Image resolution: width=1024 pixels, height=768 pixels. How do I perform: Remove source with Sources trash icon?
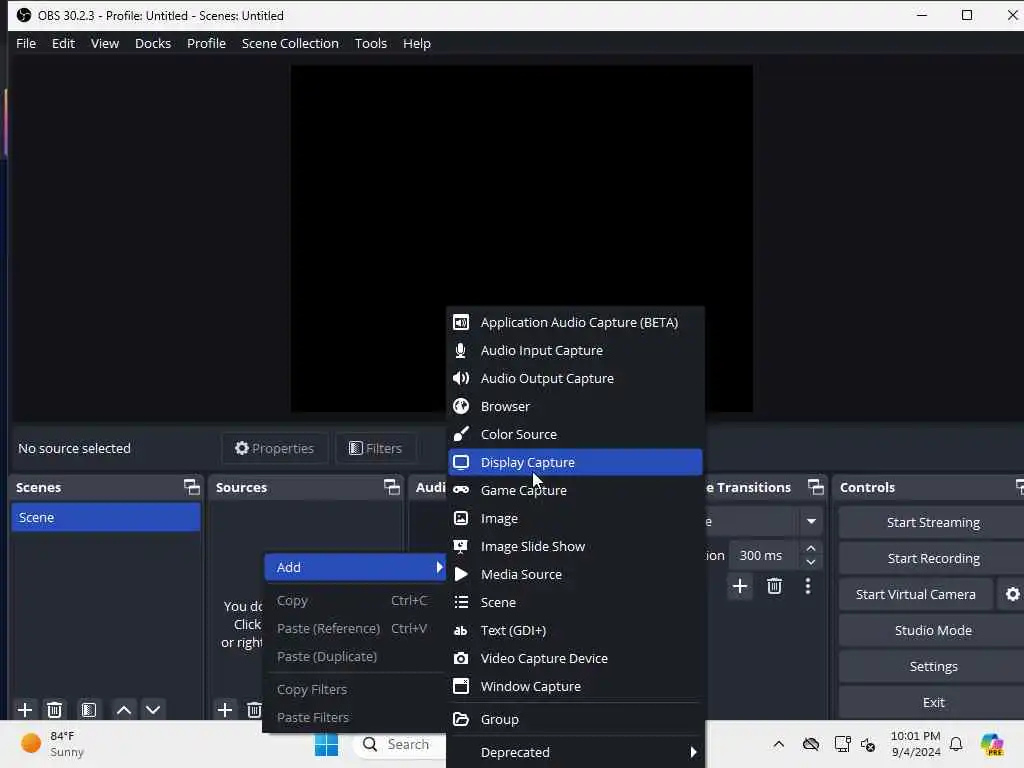[254, 709]
